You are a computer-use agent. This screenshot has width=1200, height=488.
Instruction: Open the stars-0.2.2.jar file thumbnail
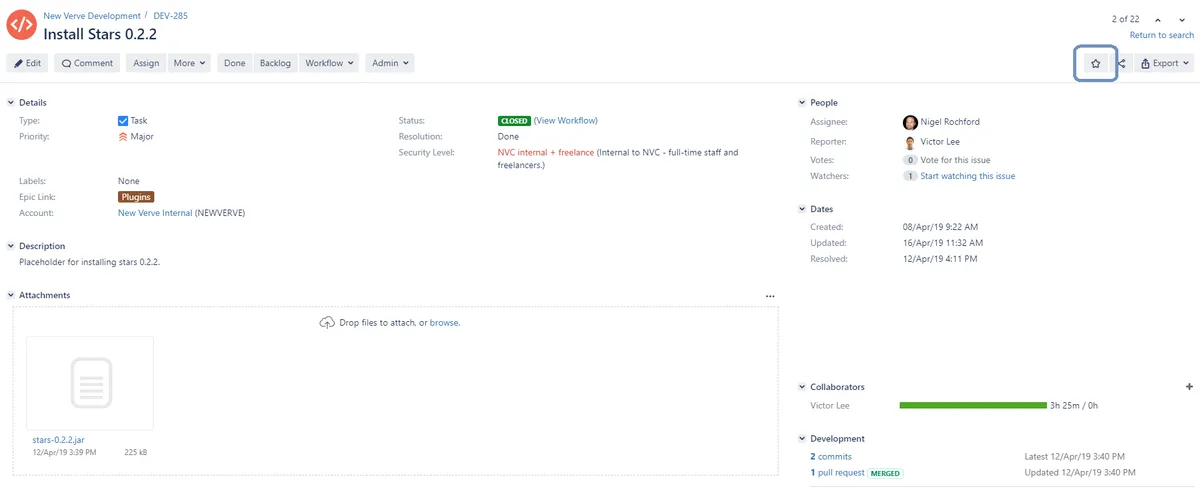(x=90, y=383)
